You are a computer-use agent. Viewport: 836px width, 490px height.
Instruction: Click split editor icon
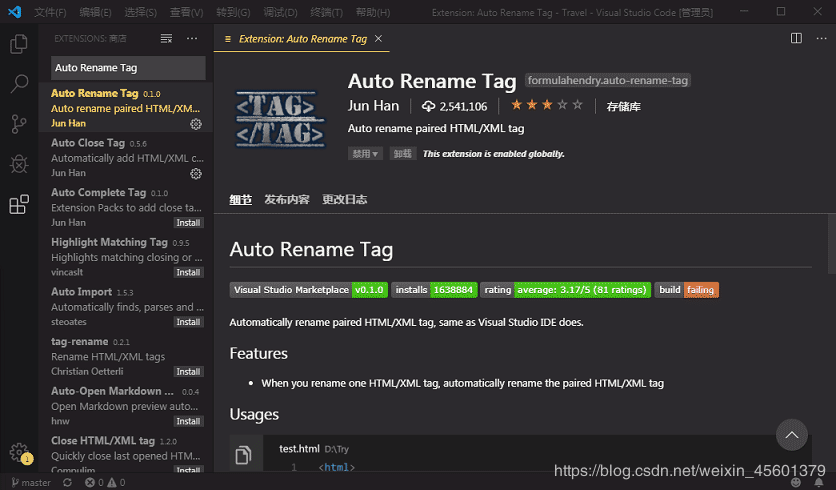(x=796, y=38)
